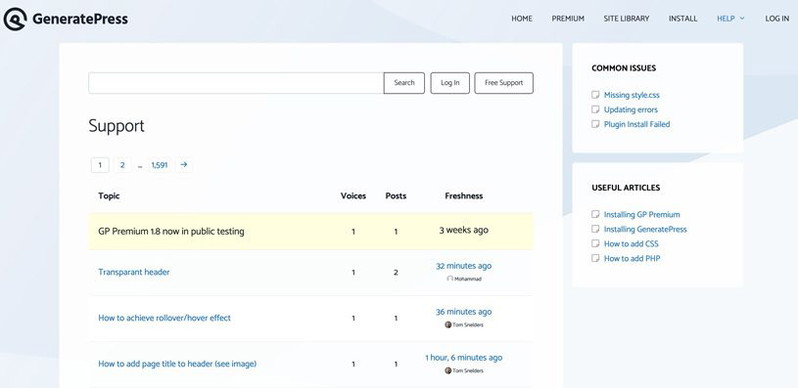Click the Log In button next to Search
The height and width of the screenshot is (388, 798).
(450, 83)
